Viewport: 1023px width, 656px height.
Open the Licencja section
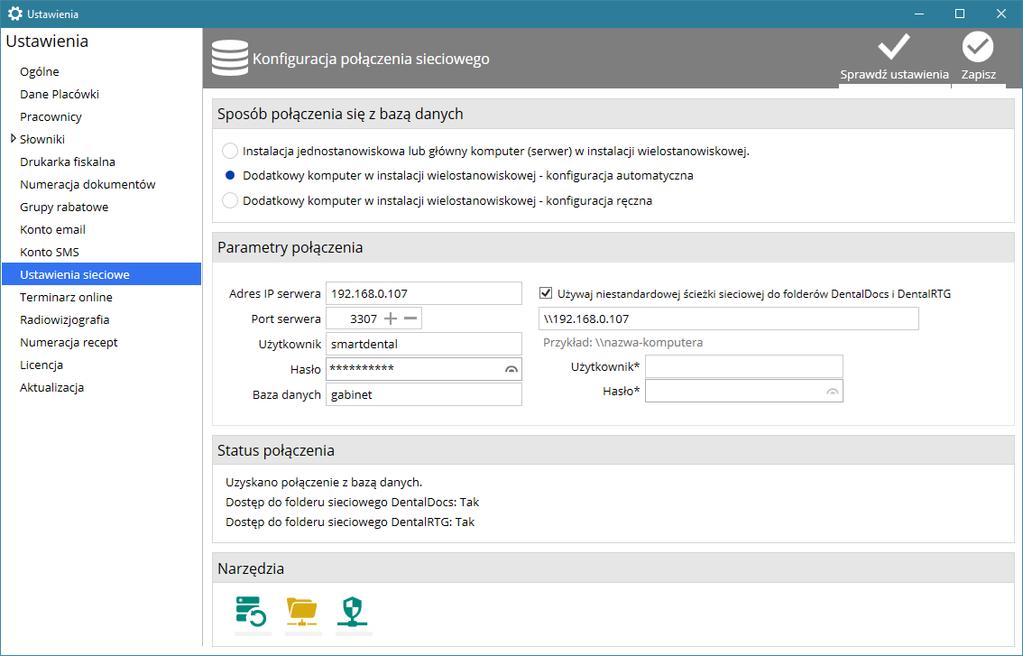pyautogui.click(x=41, y=365)
